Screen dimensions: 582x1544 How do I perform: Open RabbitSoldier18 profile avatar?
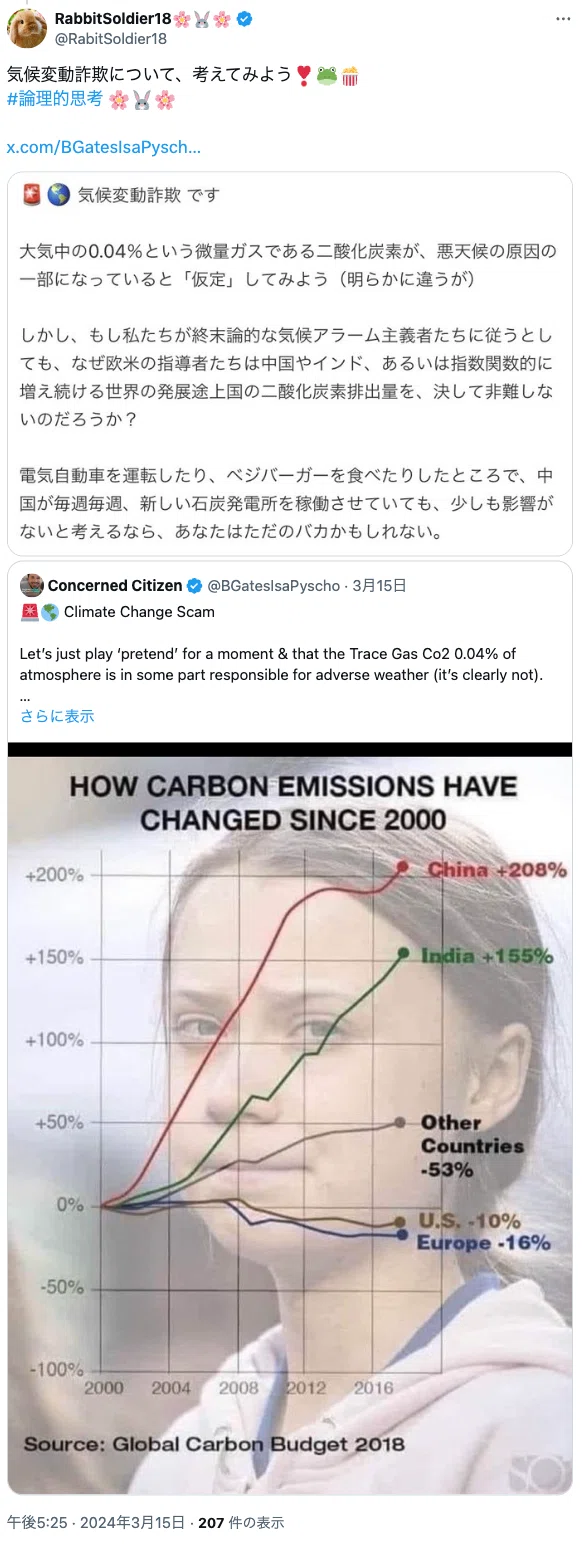click(27, 28)
